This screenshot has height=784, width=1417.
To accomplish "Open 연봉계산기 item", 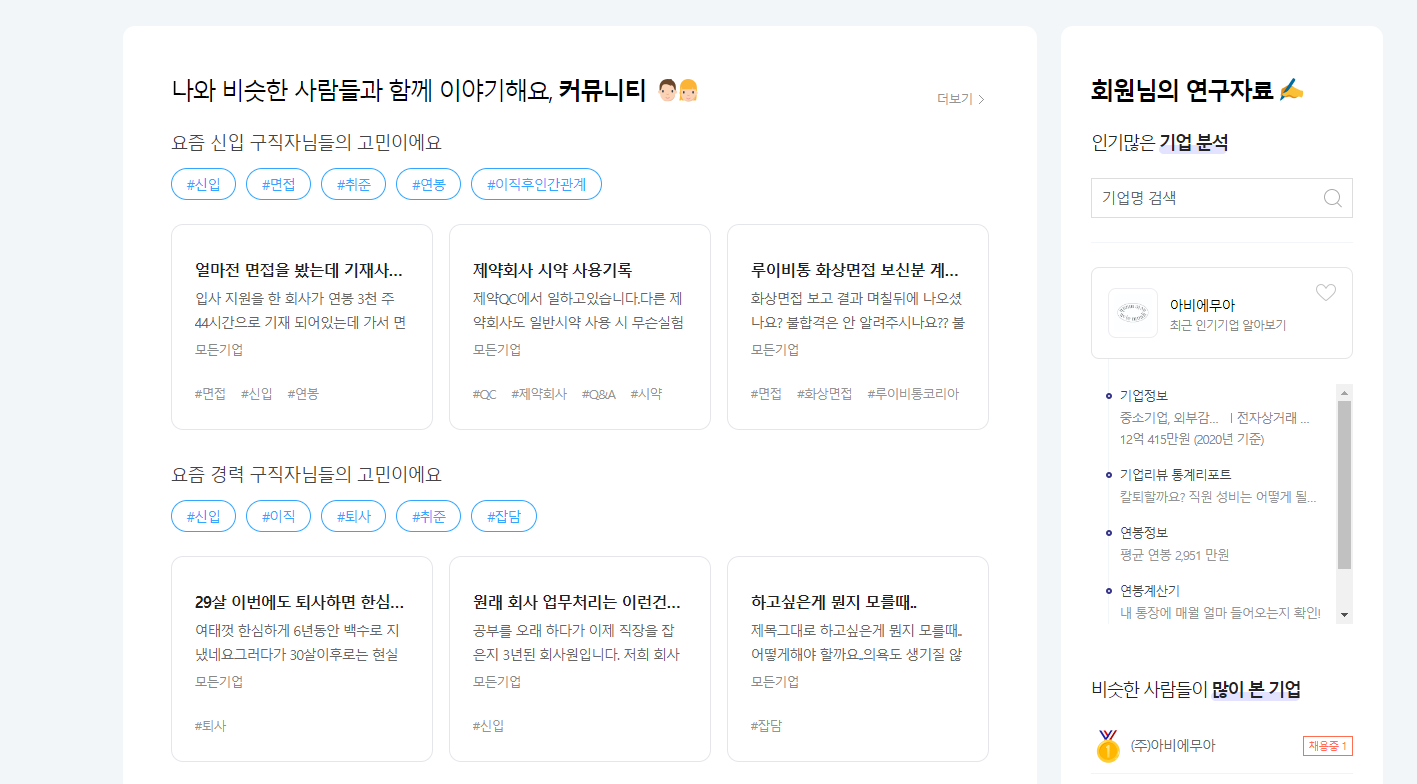I will 1150,590.
